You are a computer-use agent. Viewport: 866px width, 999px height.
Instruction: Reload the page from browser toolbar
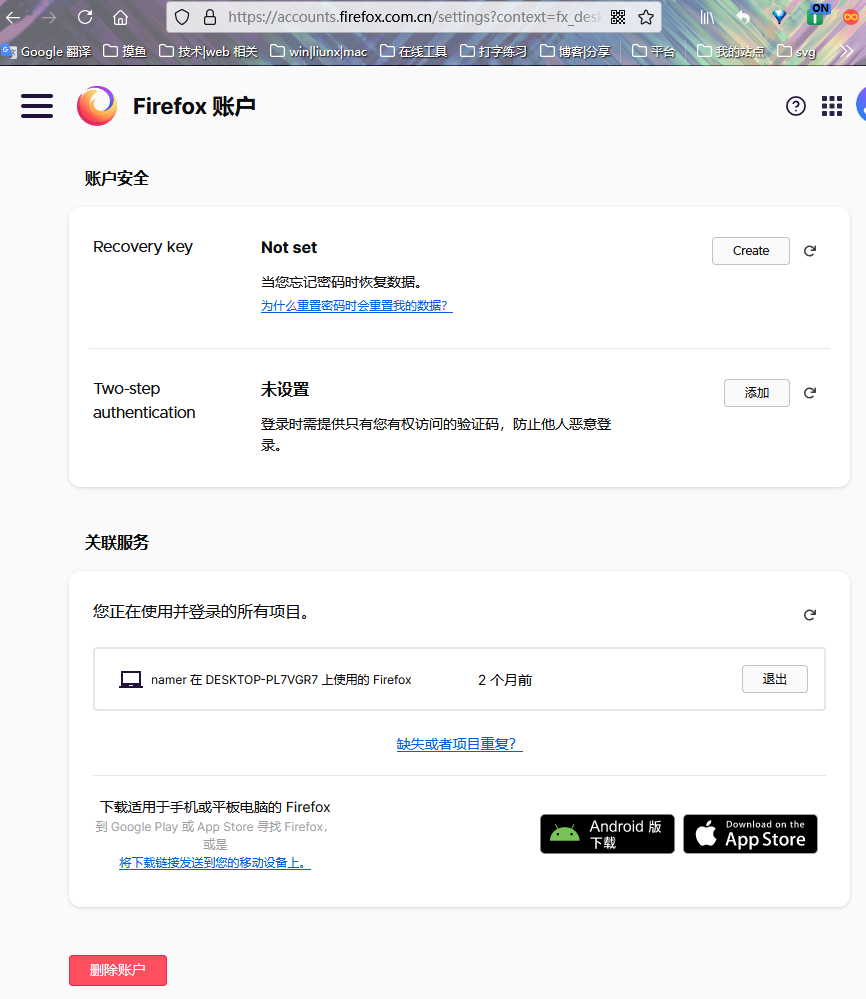(85, 17)
